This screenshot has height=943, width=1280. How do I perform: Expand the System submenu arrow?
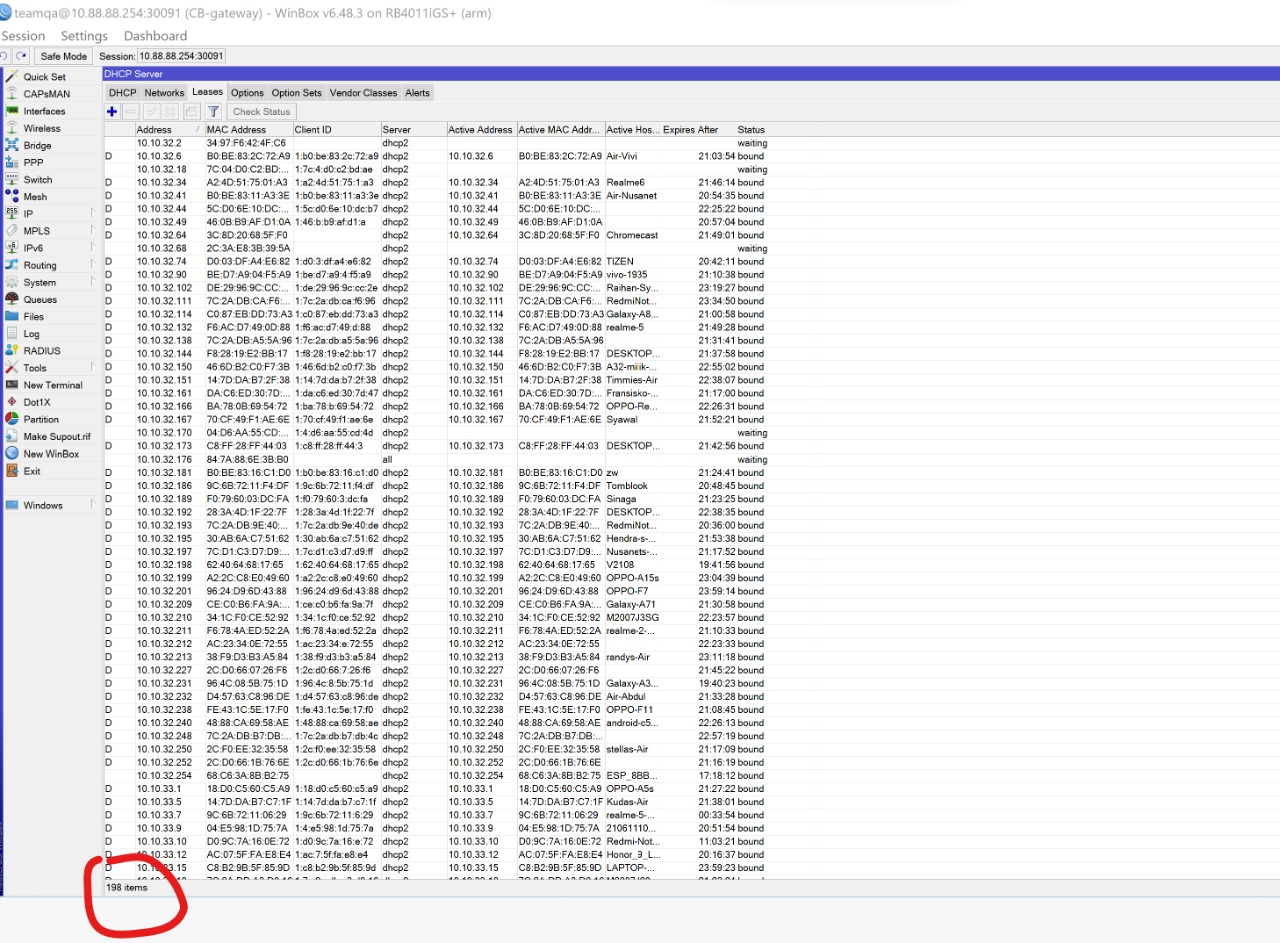point(92,282)
